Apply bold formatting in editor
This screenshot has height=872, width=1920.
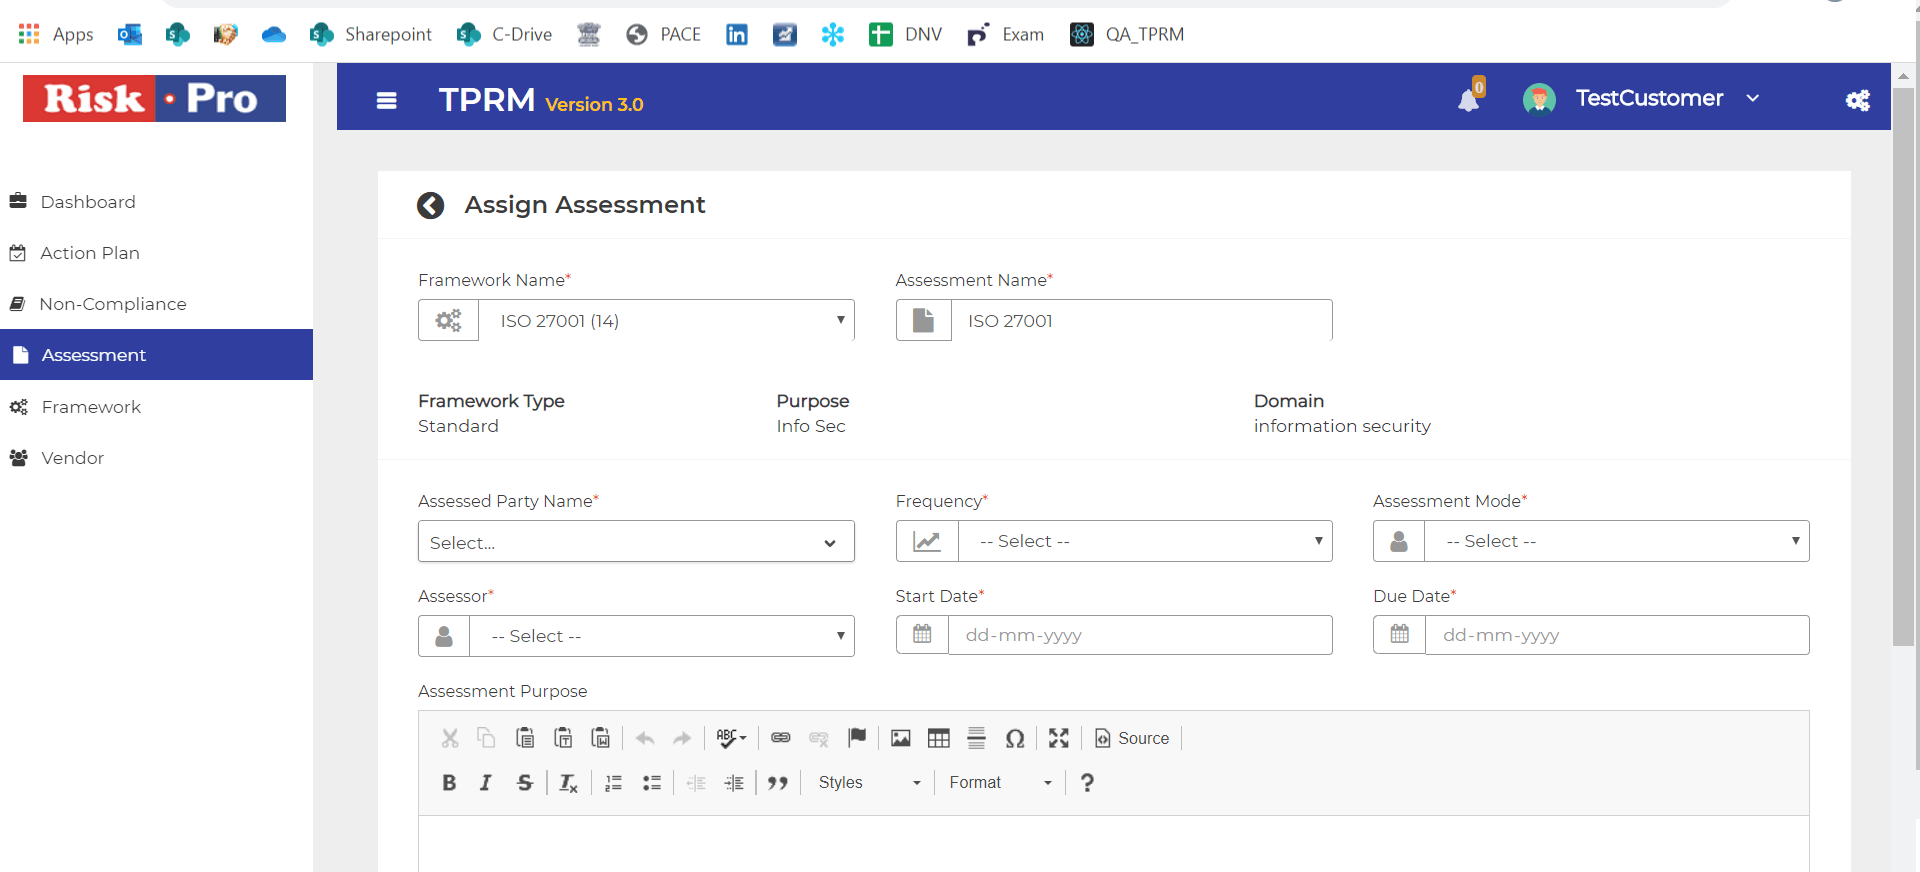click(x=449, y=783)
